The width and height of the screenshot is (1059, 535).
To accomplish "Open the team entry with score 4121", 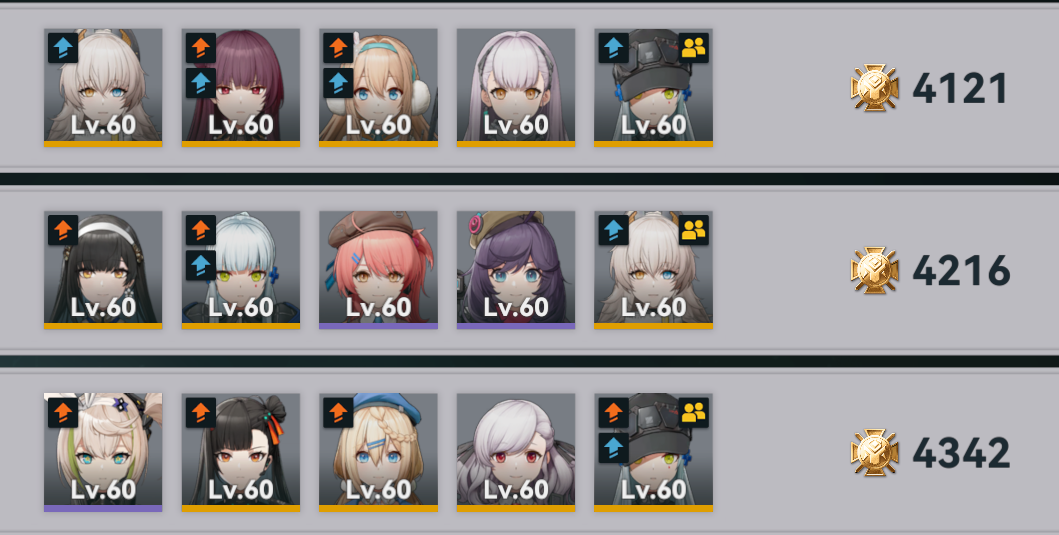I will tap(530, 88).
